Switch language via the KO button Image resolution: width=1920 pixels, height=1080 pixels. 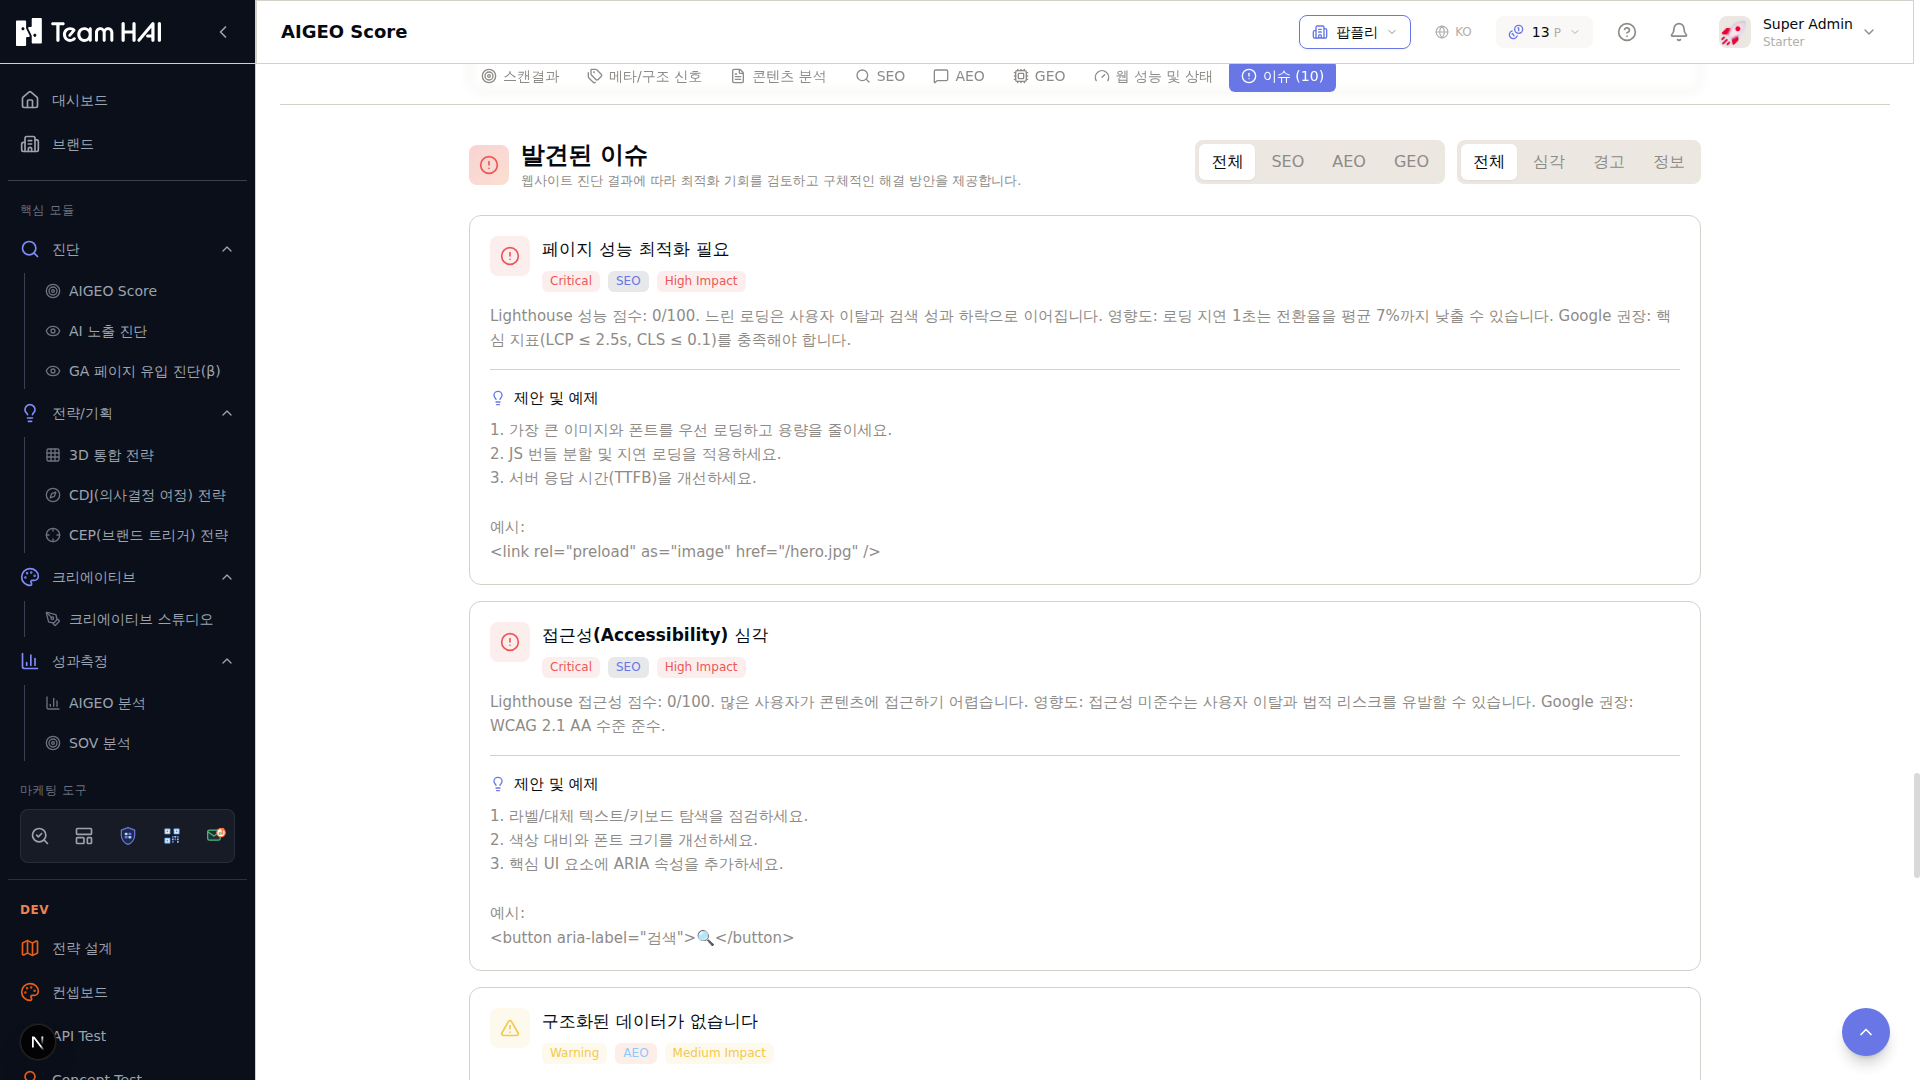coord(1453,32)
